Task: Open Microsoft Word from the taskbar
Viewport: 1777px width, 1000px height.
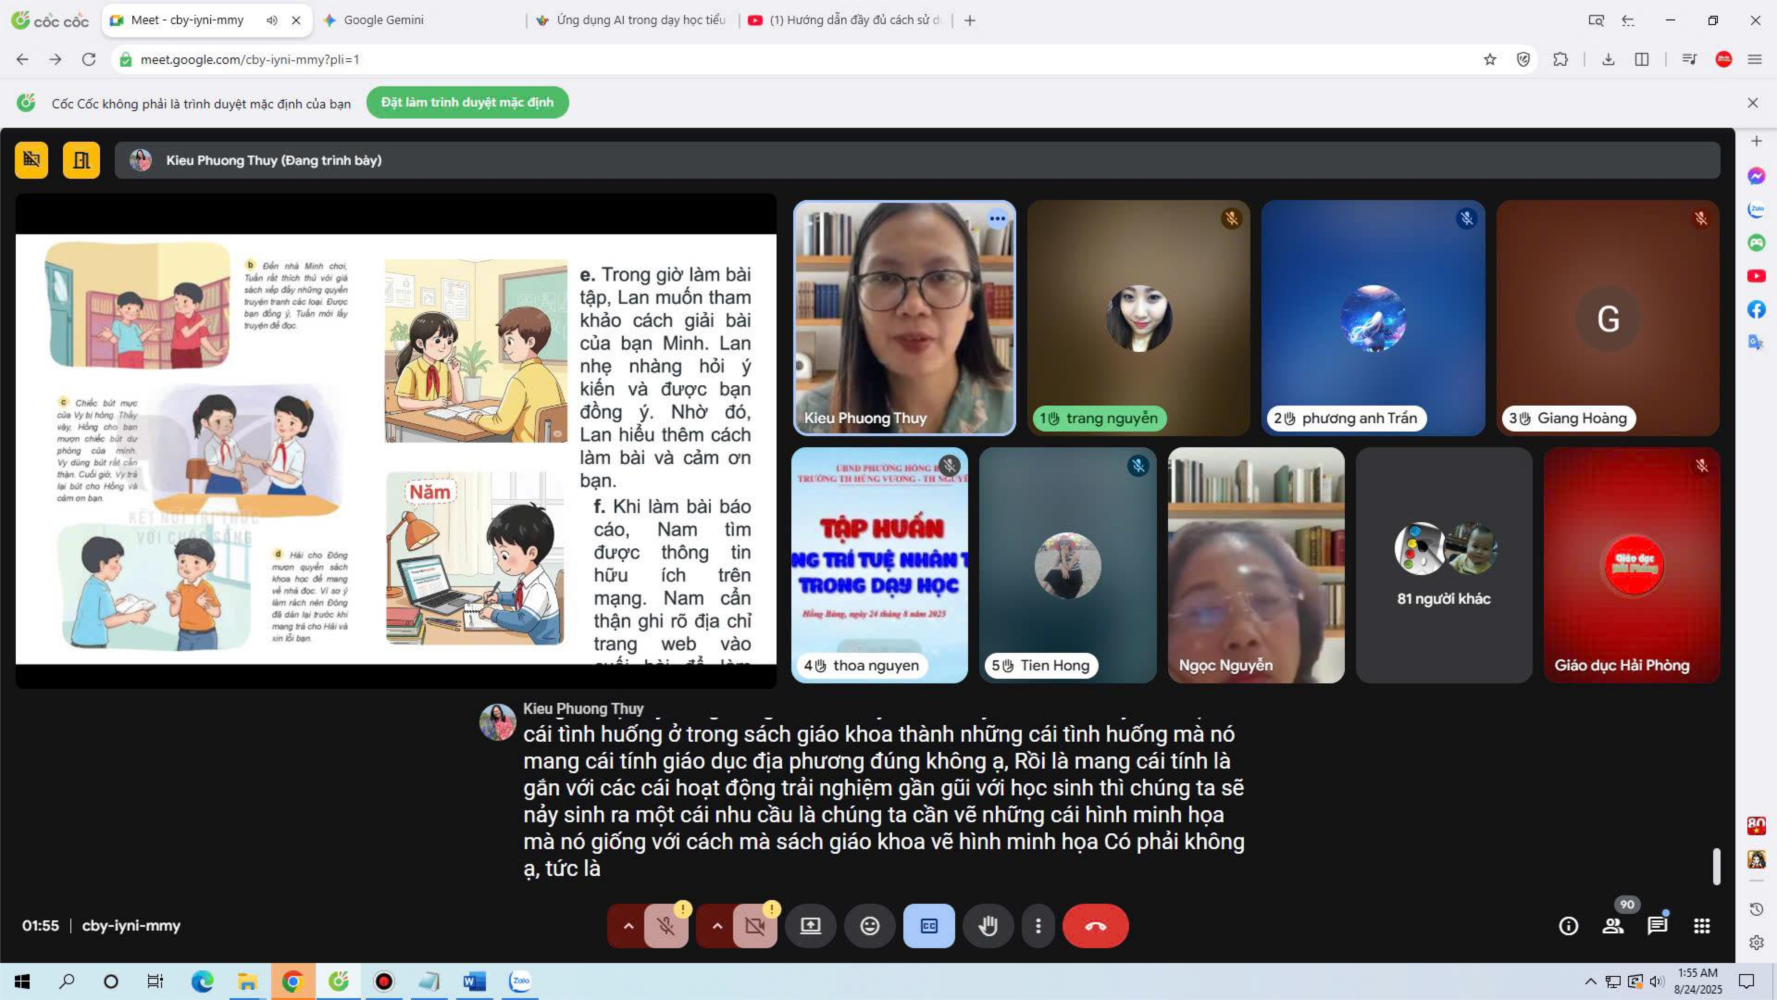Action: click(474, 982)
